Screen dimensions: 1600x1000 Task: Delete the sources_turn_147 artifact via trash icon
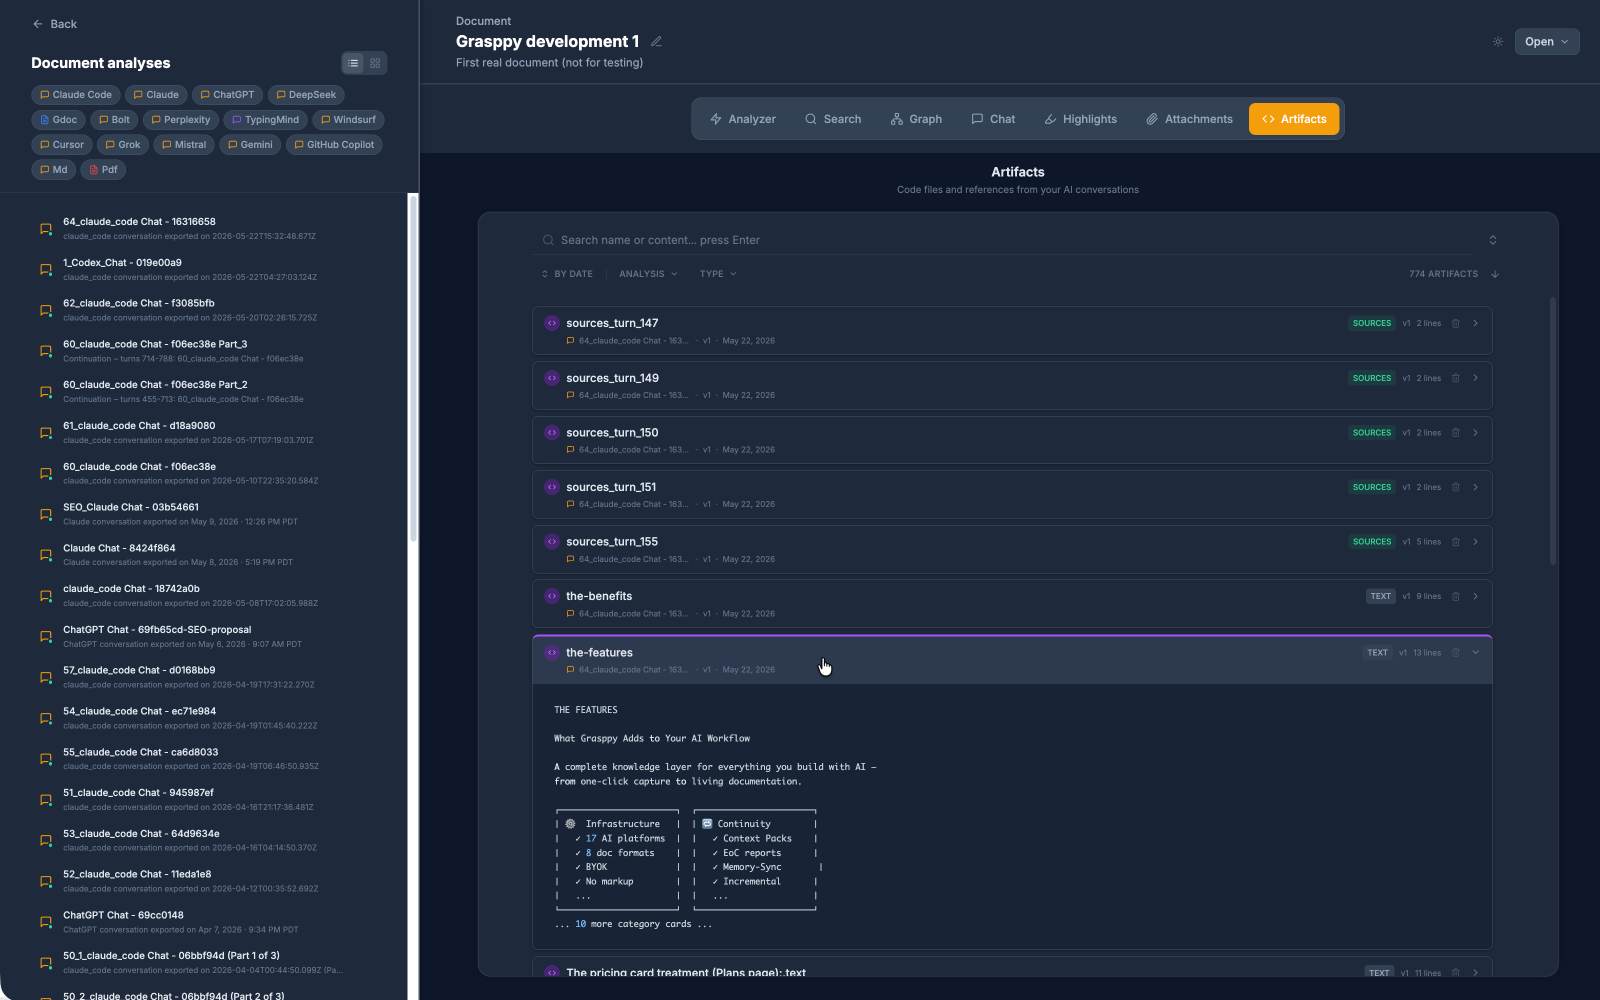[1455, 323]
